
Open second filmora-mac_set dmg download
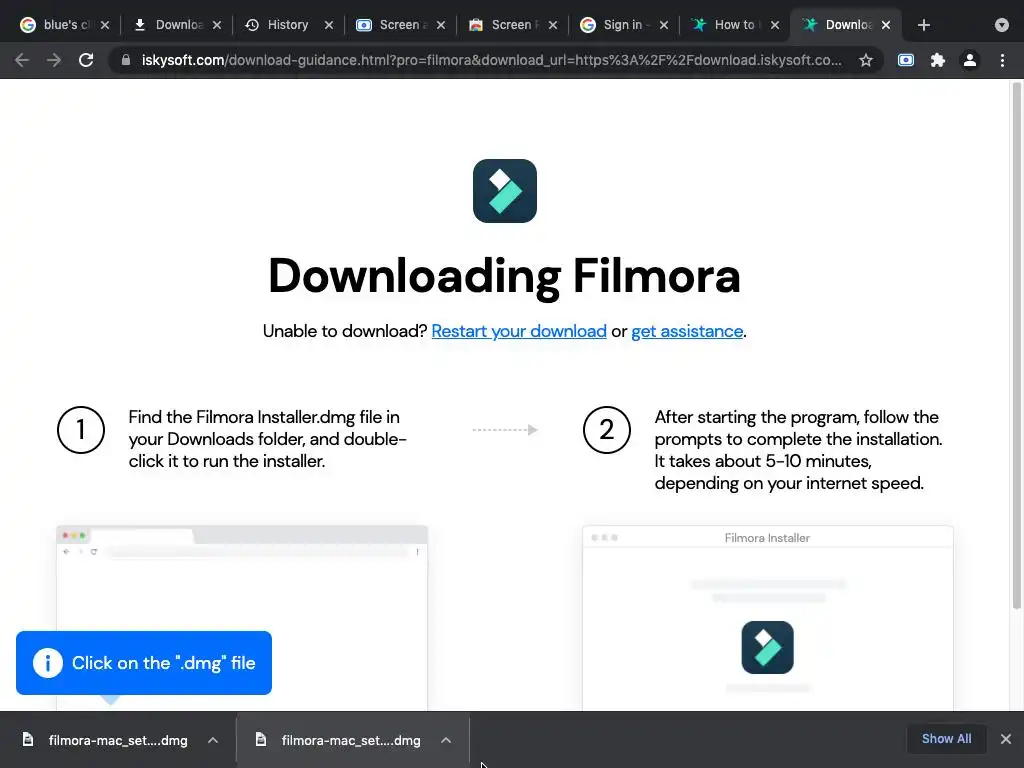click(351, 740)
